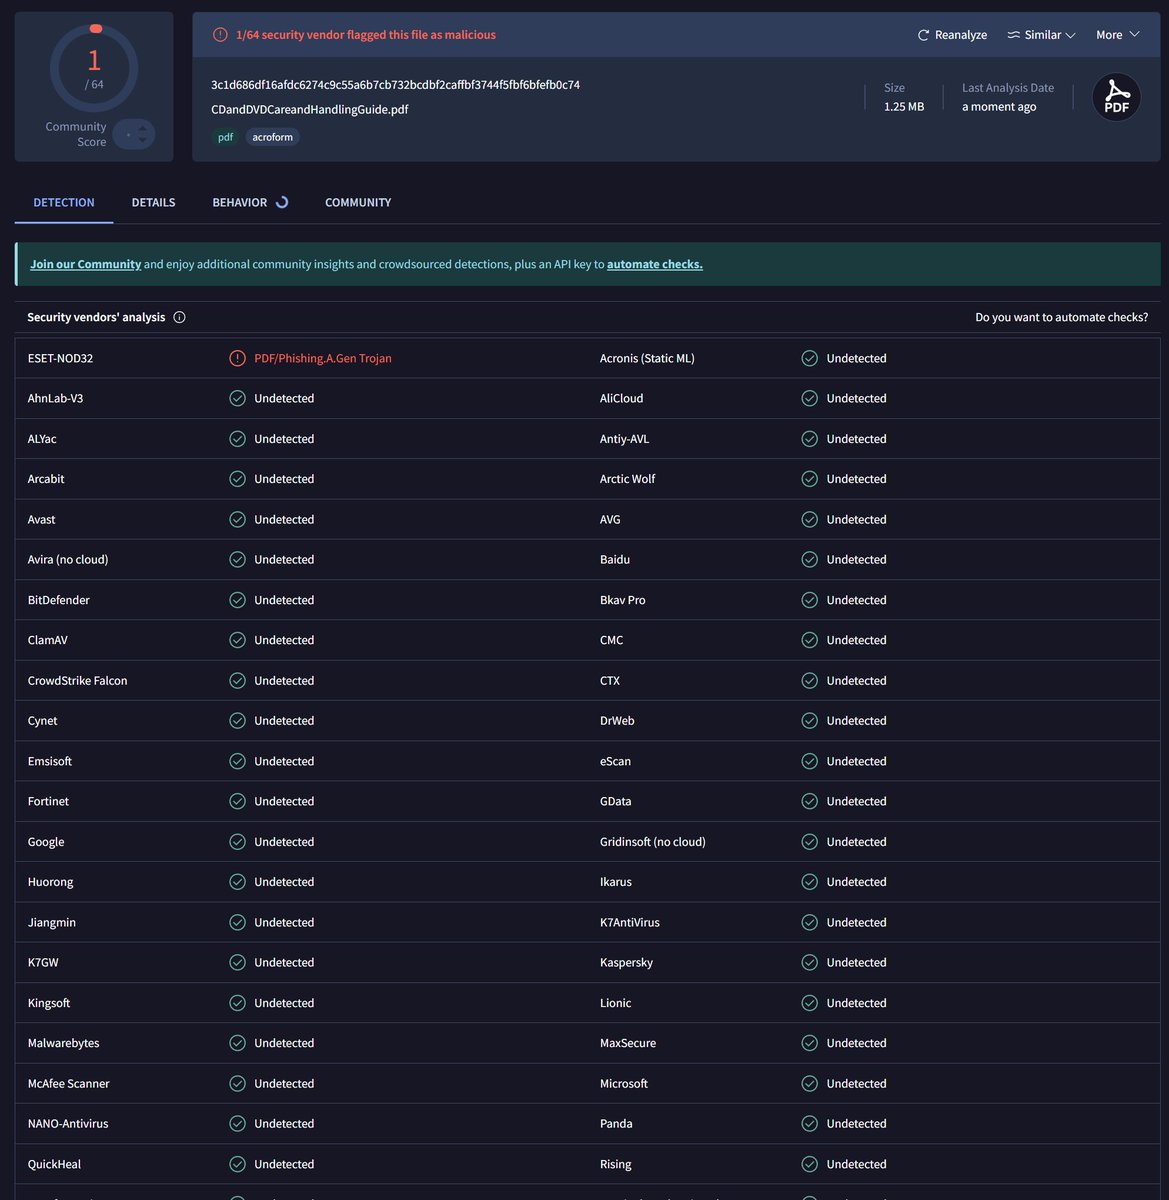
Task: Click the checkmark icon in McAfee Scanner row
Action: pos(237,1083)
